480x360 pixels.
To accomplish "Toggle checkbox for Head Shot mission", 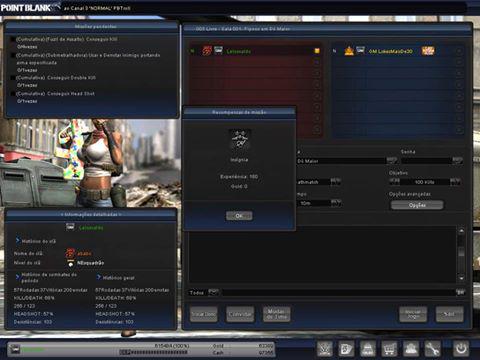I will pos(13,94).
